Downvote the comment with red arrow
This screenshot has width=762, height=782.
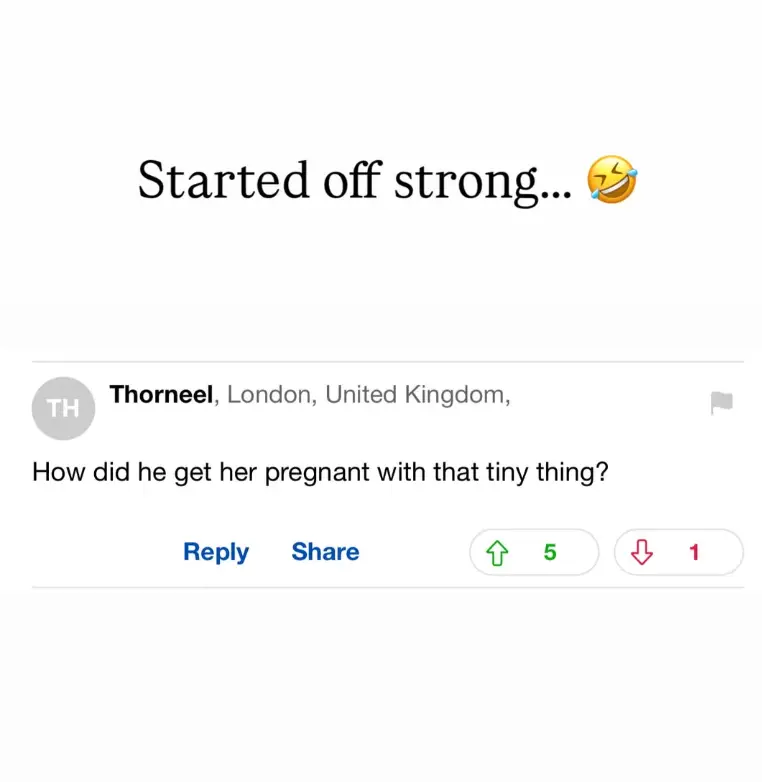[x=641, y=552]
